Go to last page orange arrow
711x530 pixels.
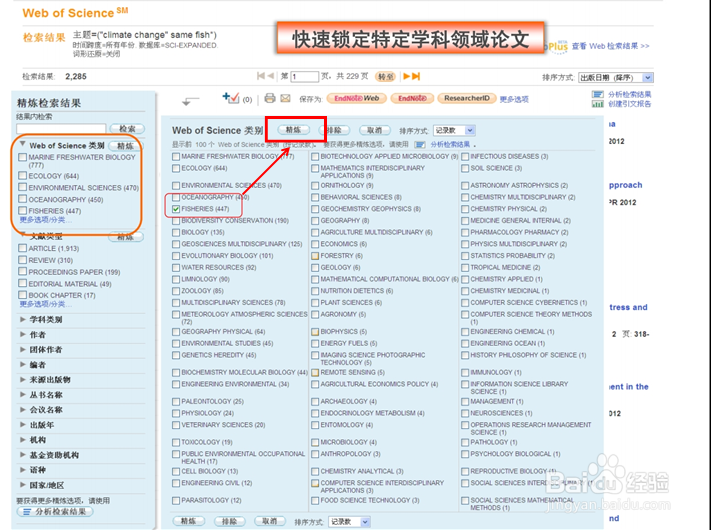pos(416,76)
